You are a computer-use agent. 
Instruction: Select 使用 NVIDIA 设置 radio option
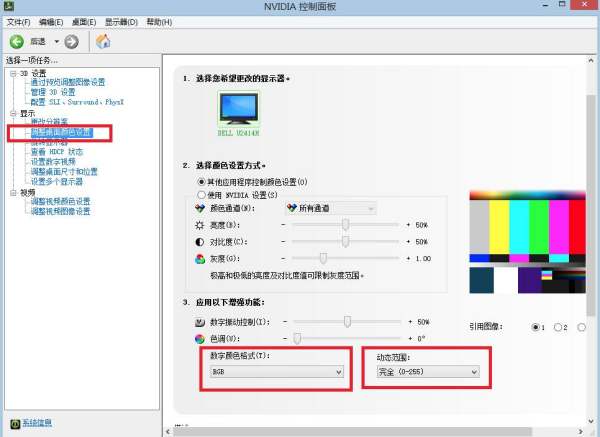(x=201, y=195)
